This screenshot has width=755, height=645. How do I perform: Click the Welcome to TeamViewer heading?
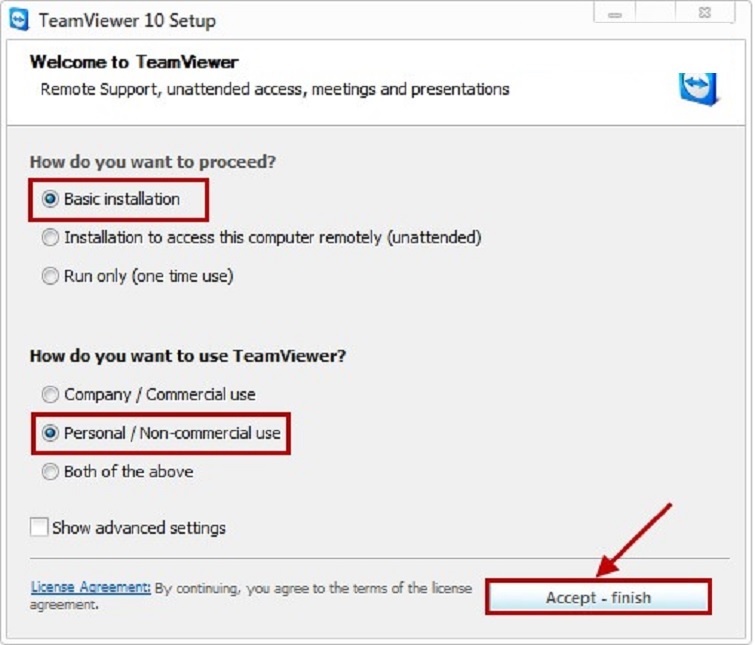(134, 62)
